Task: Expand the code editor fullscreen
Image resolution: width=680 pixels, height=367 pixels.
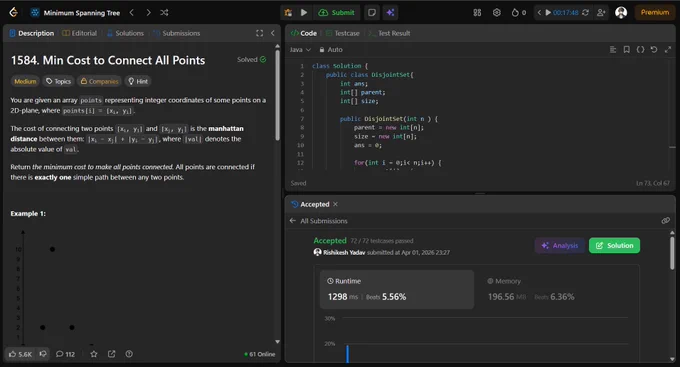Action: [668, 49]
